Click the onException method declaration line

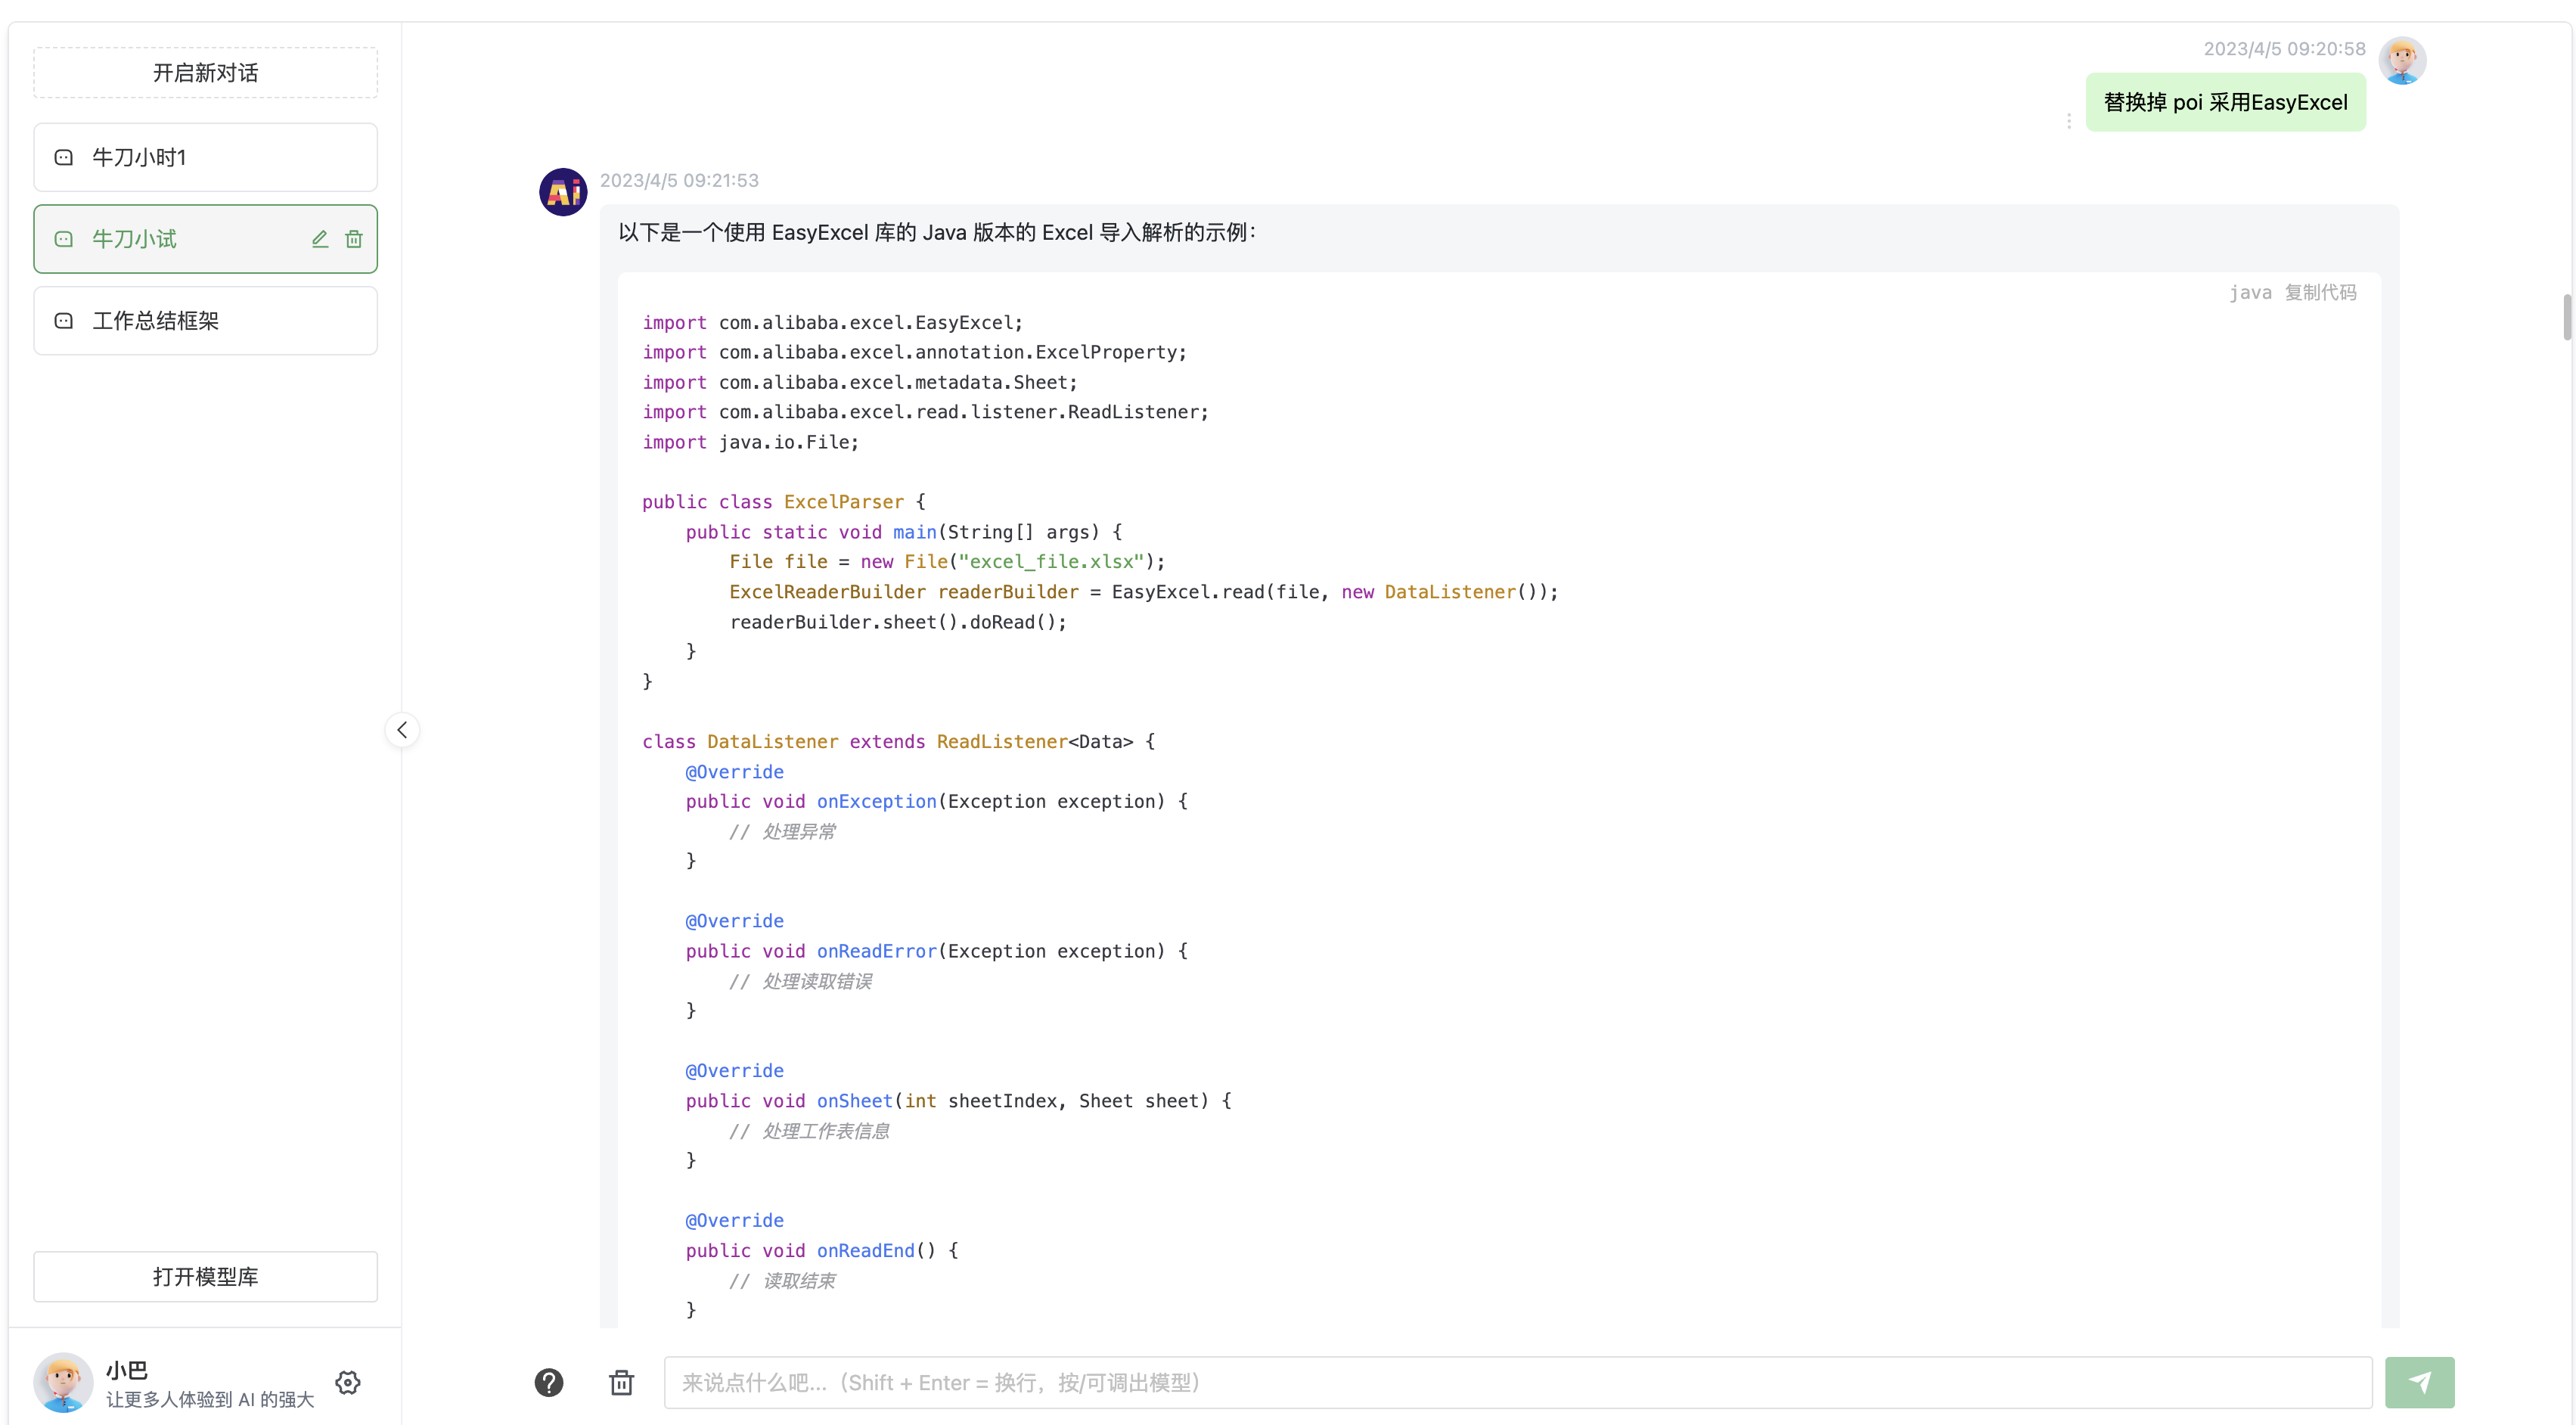[936, 802]
